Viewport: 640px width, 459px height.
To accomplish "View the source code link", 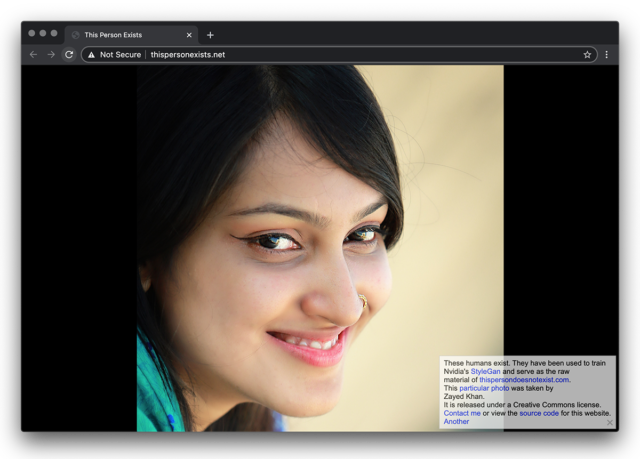I will [x=539, y=413].
